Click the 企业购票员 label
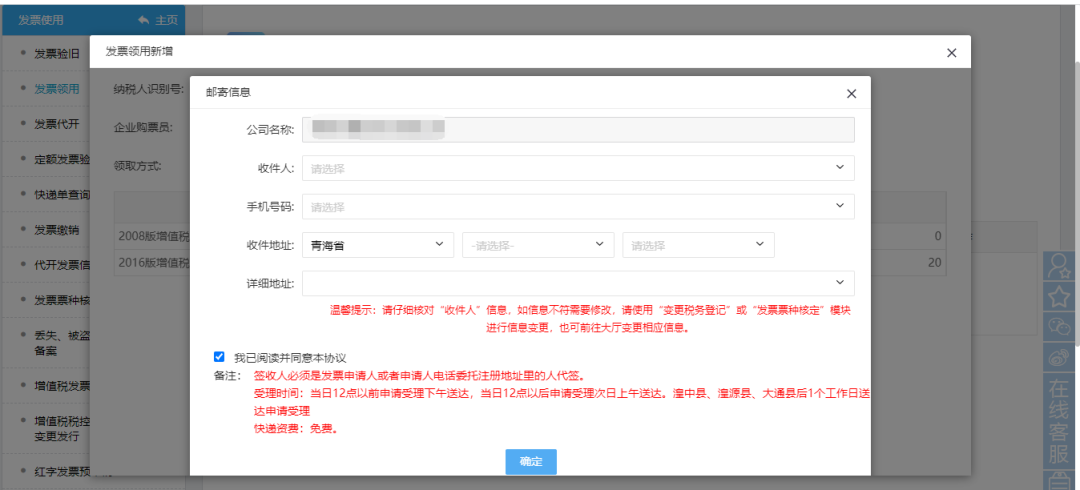The width and height of the screenshot is (1080, 490). [x=143, y=127]
